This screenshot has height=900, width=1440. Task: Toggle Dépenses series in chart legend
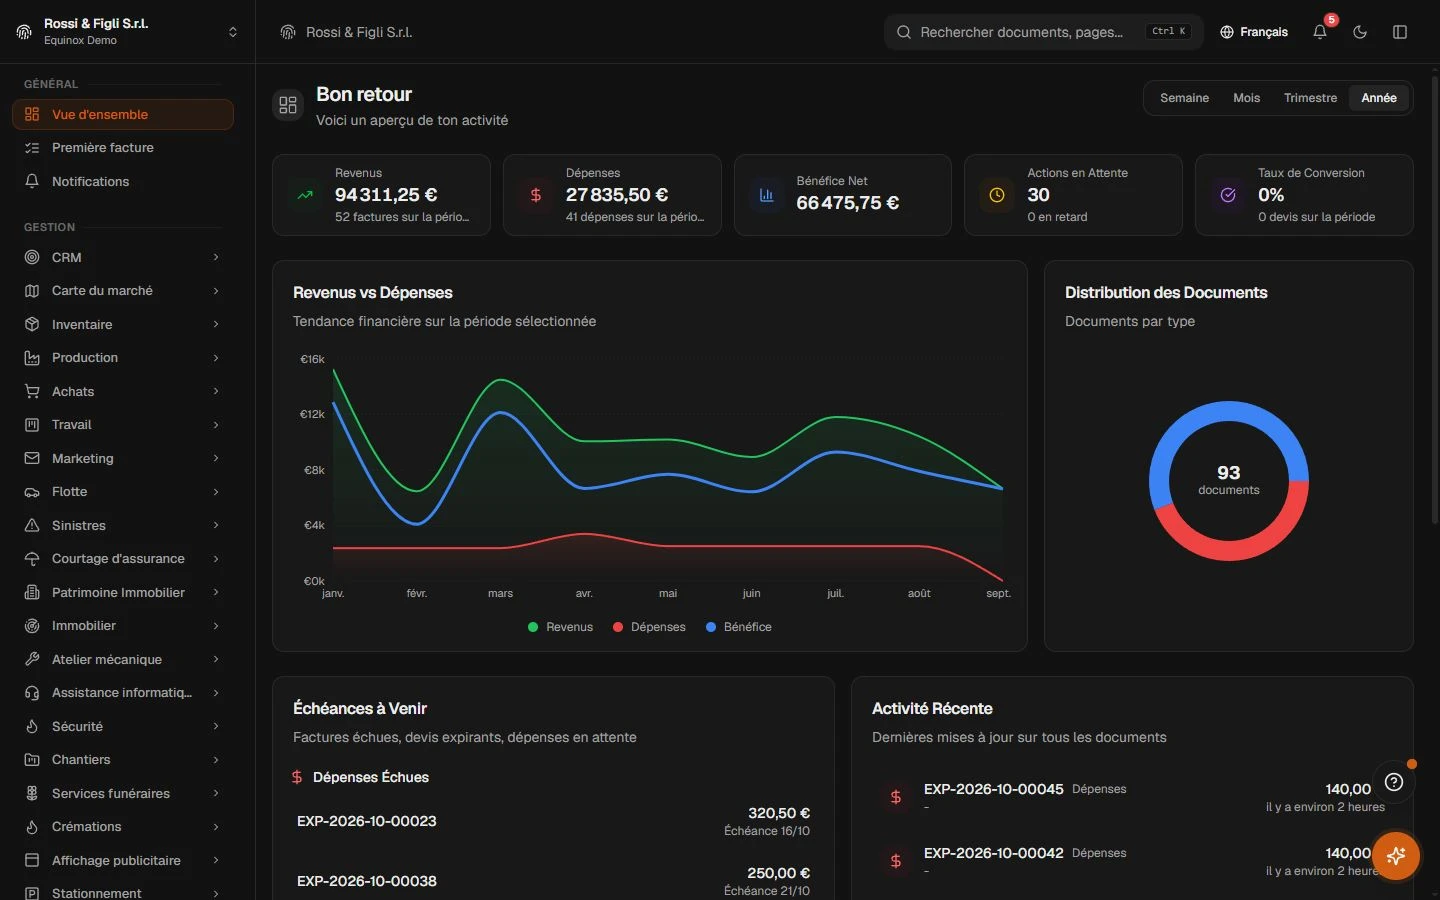click(649, 627)
